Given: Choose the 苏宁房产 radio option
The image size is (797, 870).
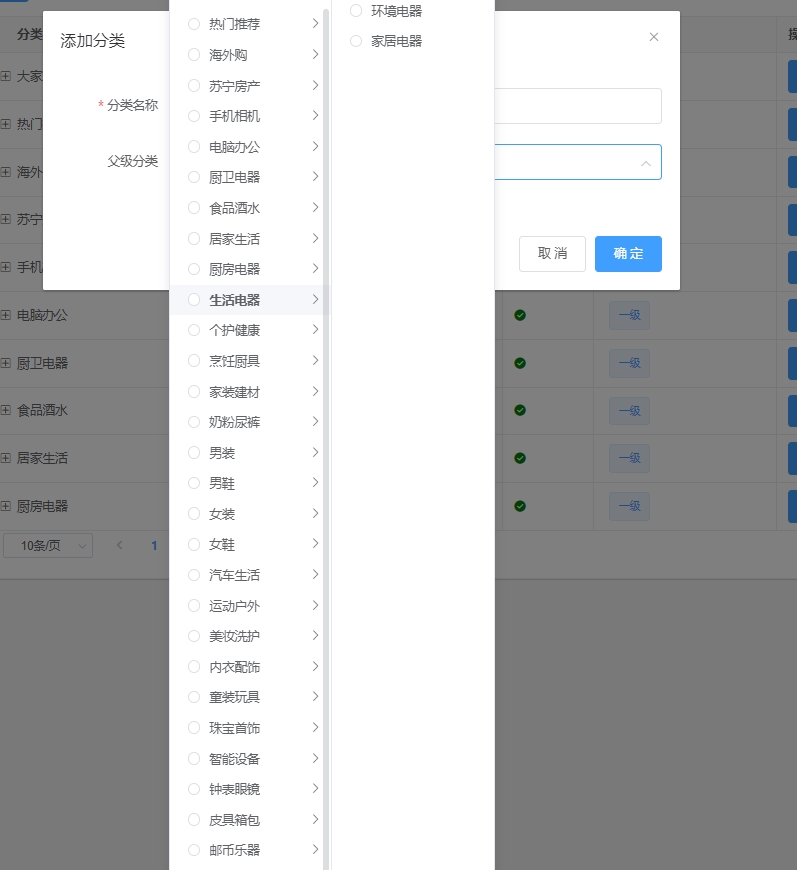Looking at the screenshot, I should pos(194,85).
